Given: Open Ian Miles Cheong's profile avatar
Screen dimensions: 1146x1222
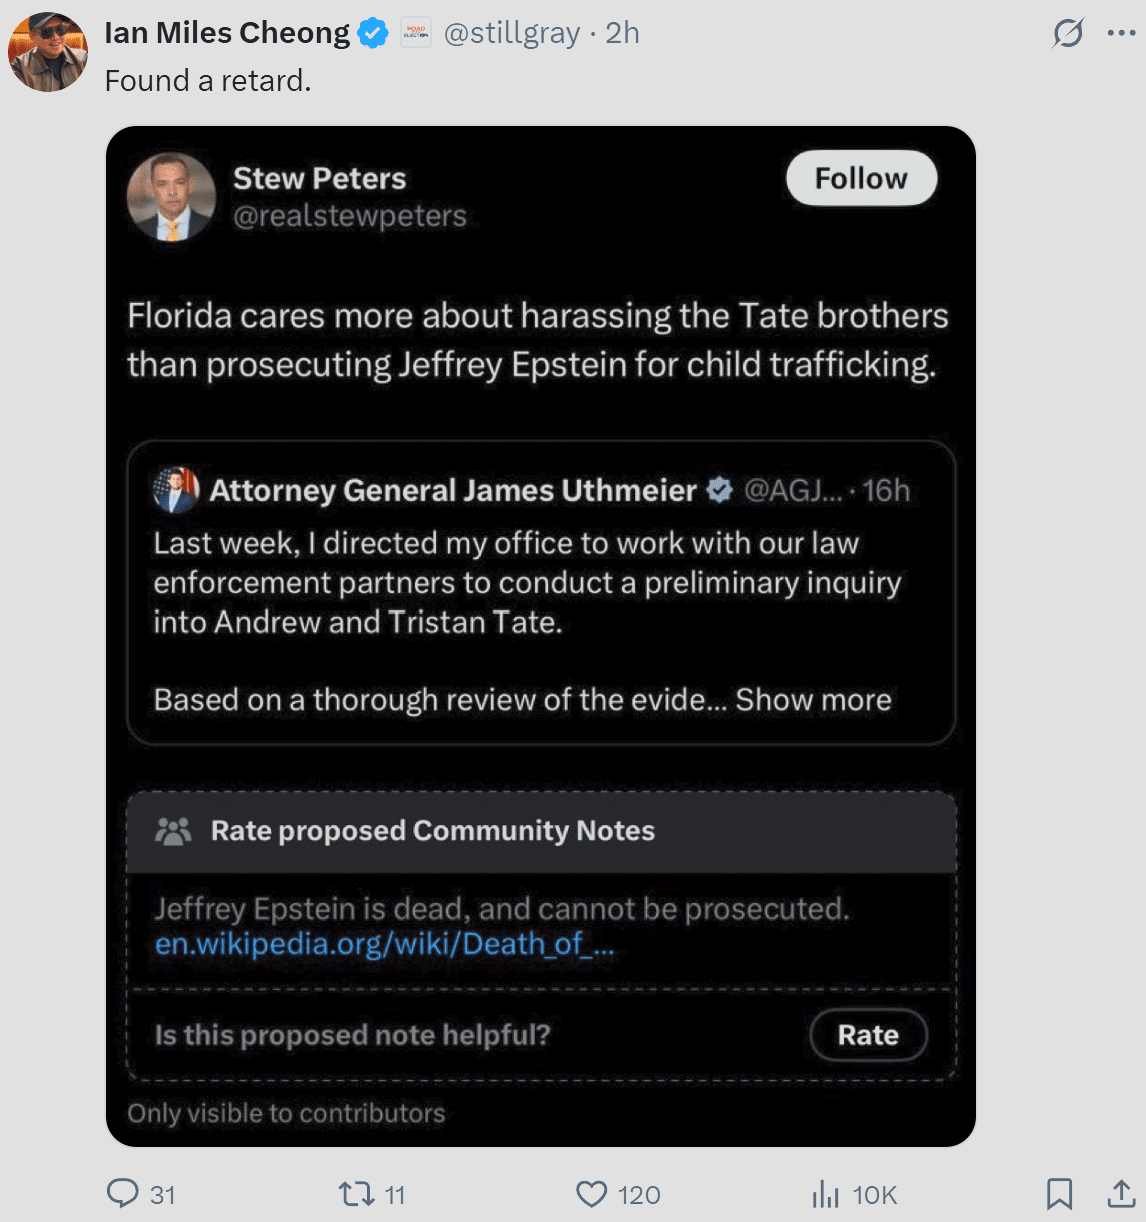Looking at the screenshot, I should [x=47, y=52].
